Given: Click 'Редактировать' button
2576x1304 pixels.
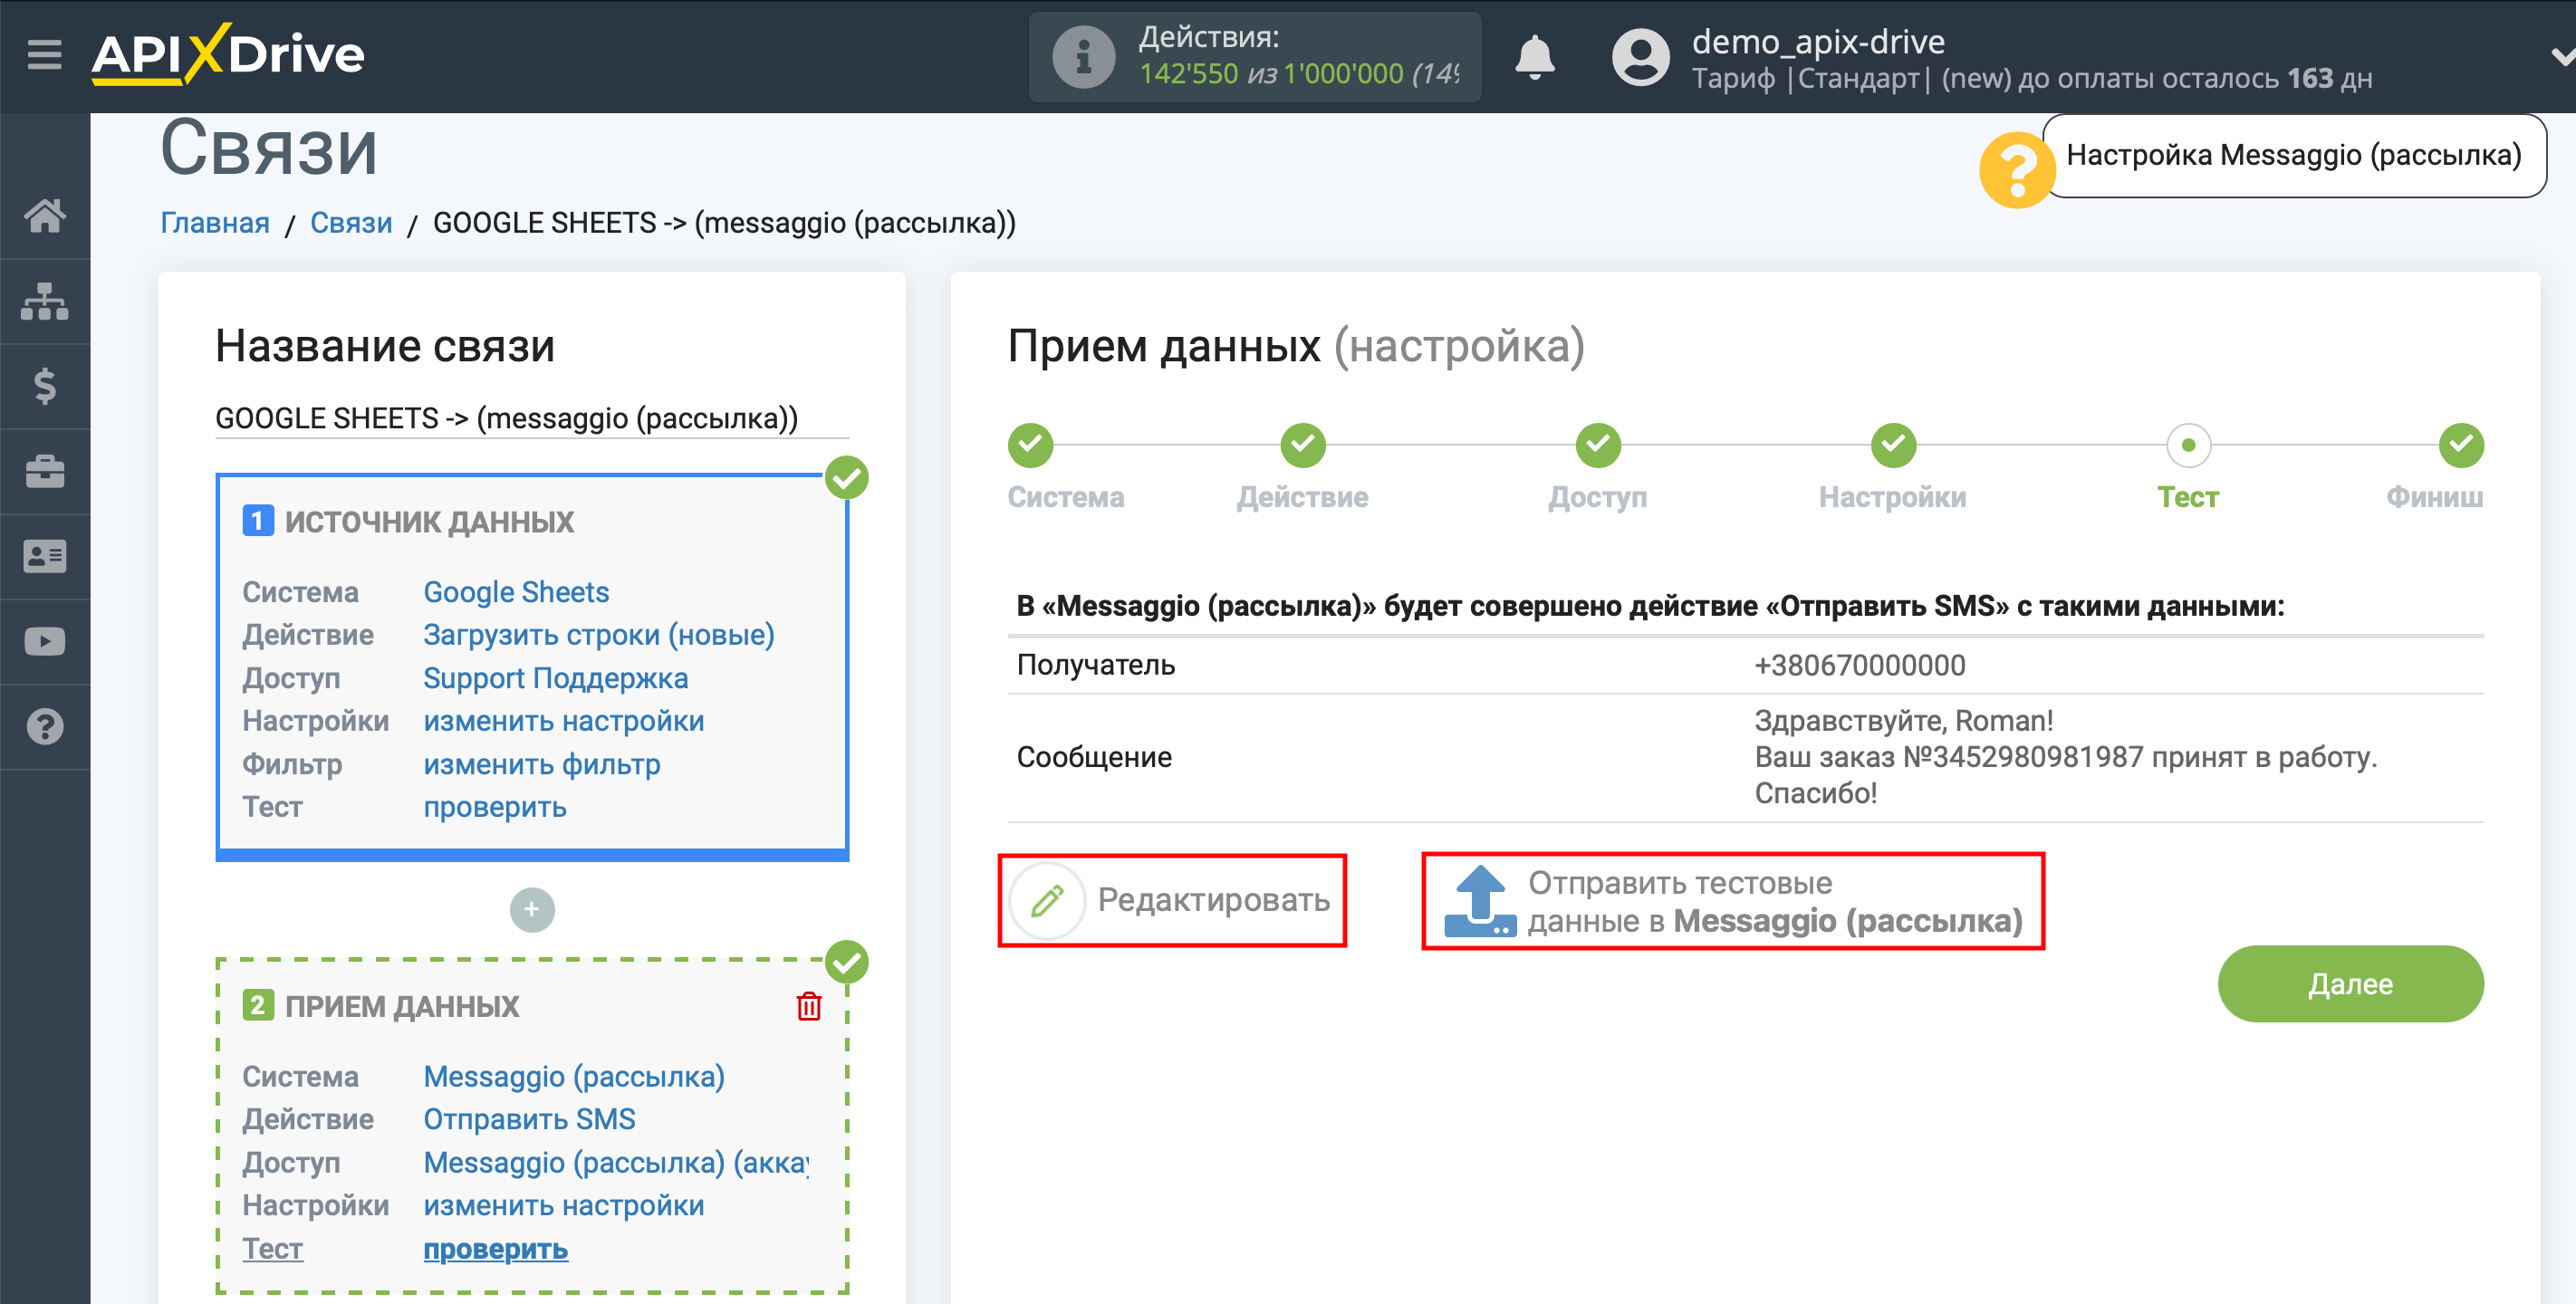Looking at the screenshot, I should pos(1172,900).
